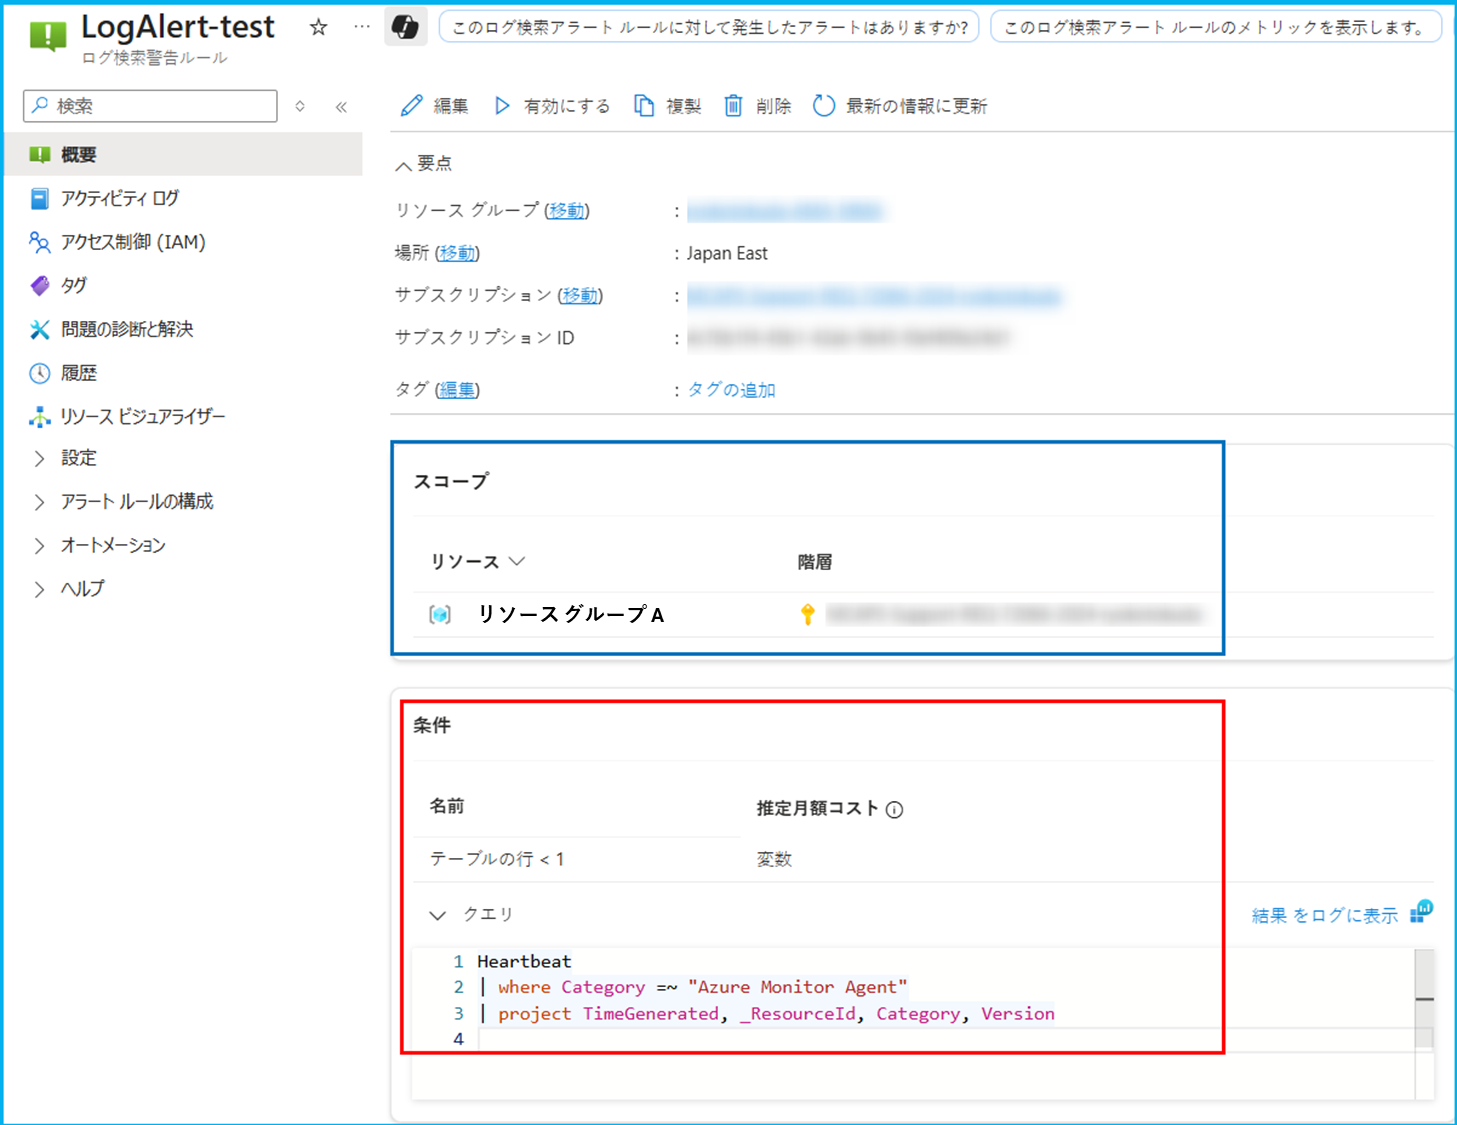Viewport: 1457px width, 1125px height.
Task: Click 最新の情報に更新 to refresh
Action: (x=900, y=106)
